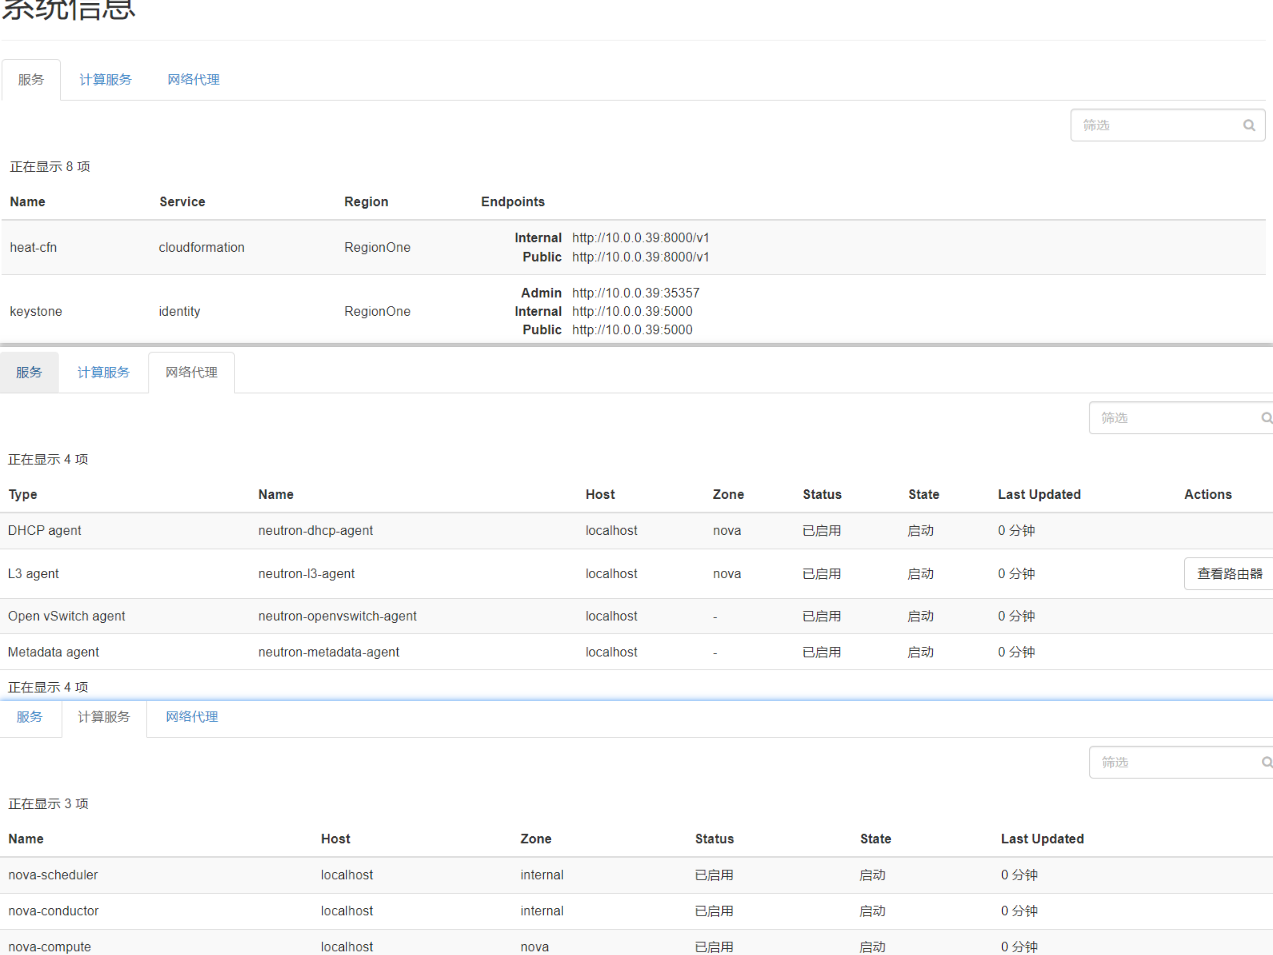Switch to 计算服务 tab in the network agents panel

[103, 373]
